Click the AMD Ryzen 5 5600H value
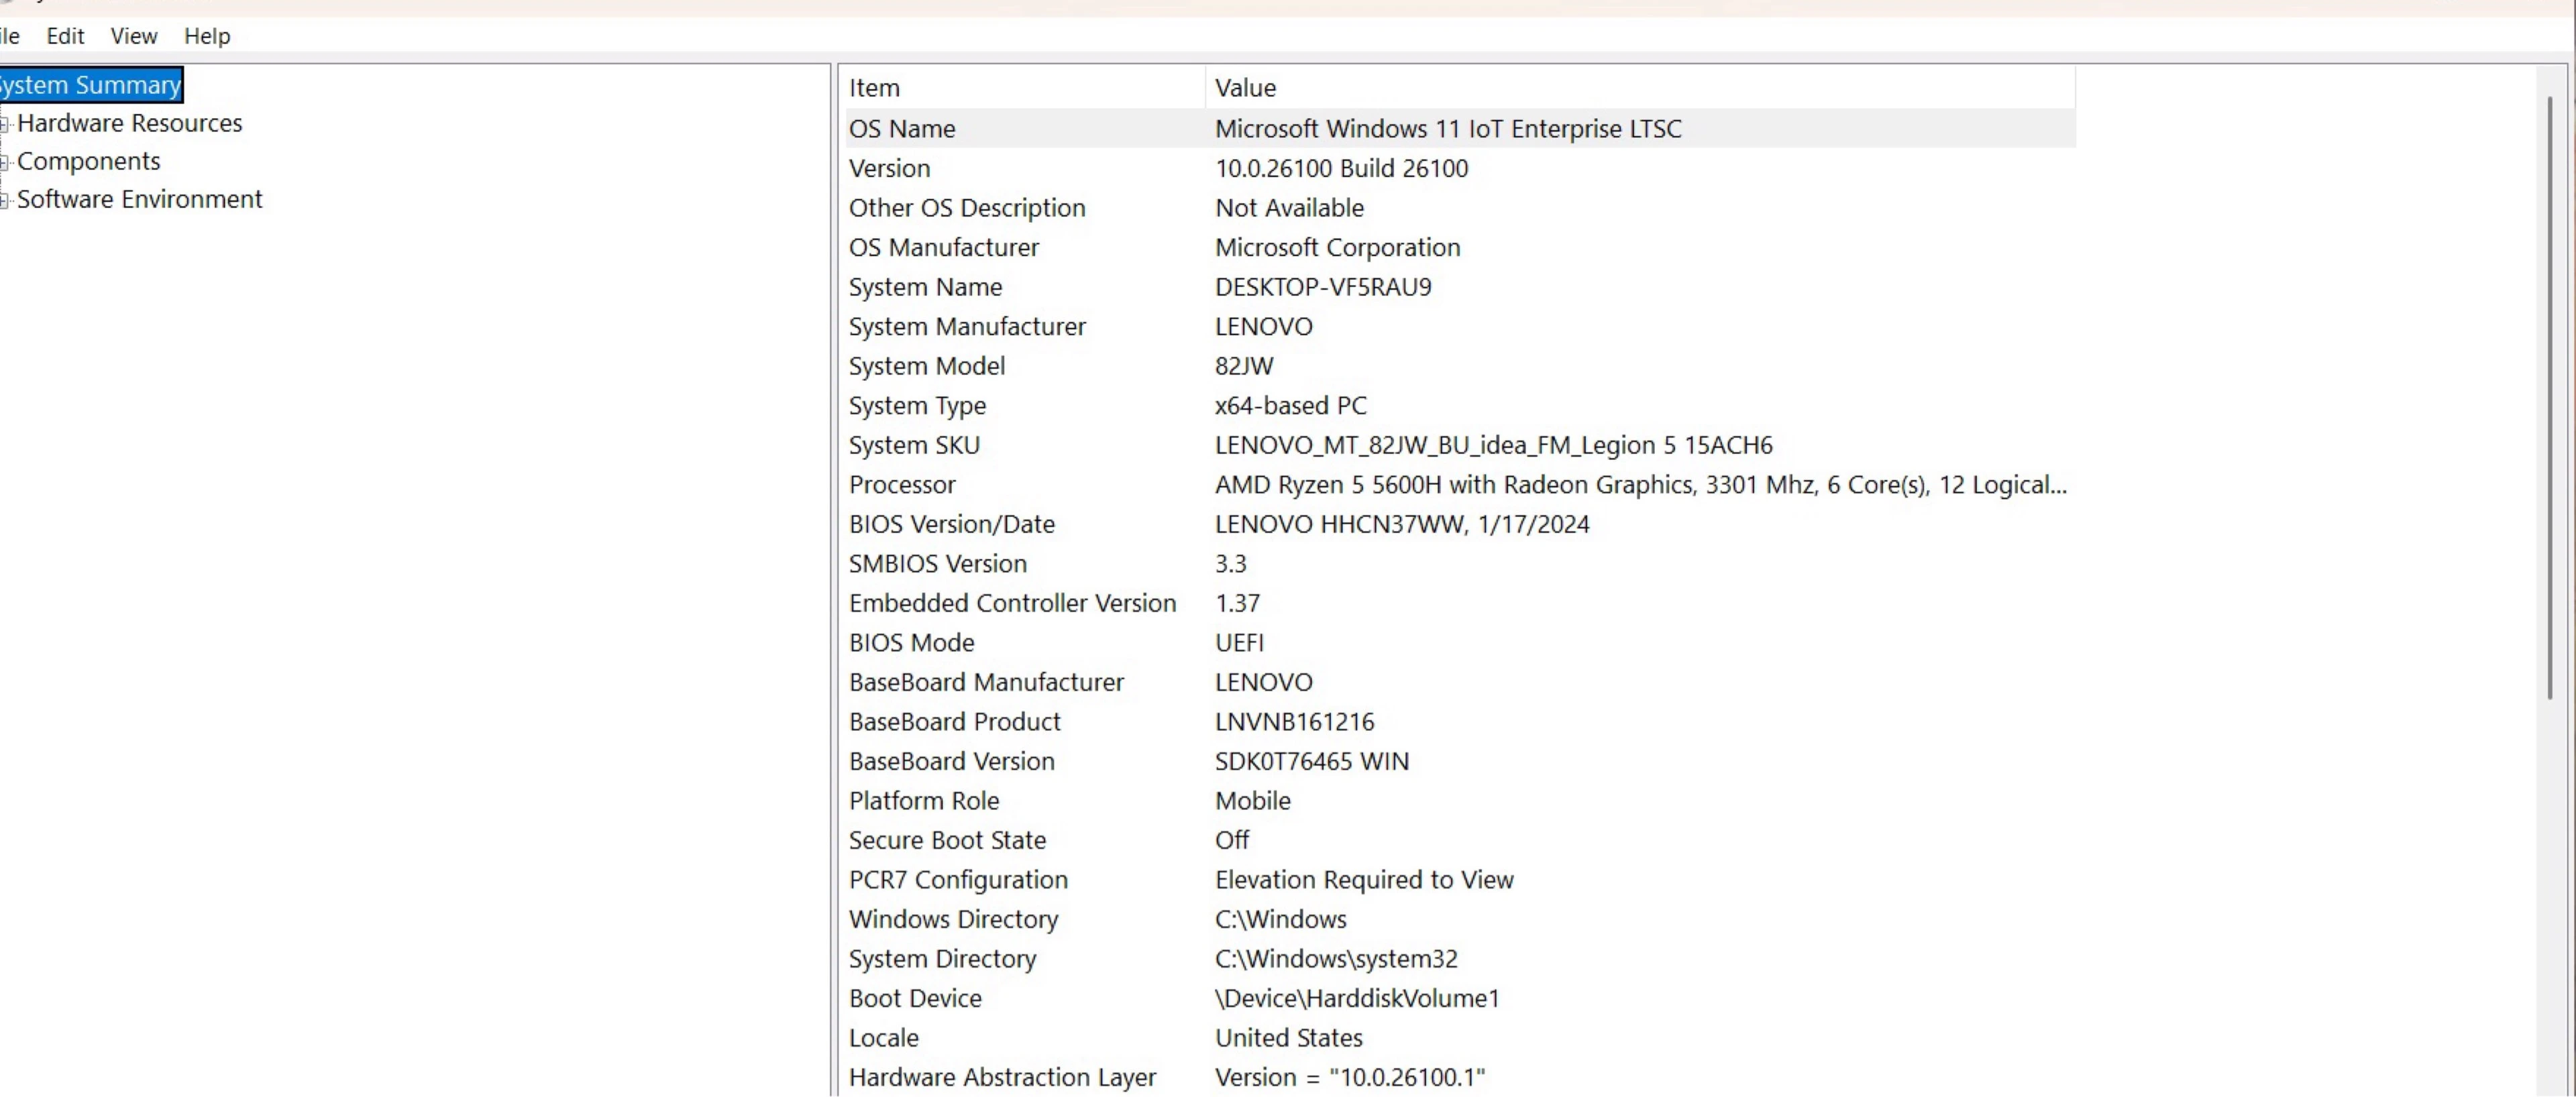This screenshot has height=1097, width=2576. click(x=1641, y=485)
